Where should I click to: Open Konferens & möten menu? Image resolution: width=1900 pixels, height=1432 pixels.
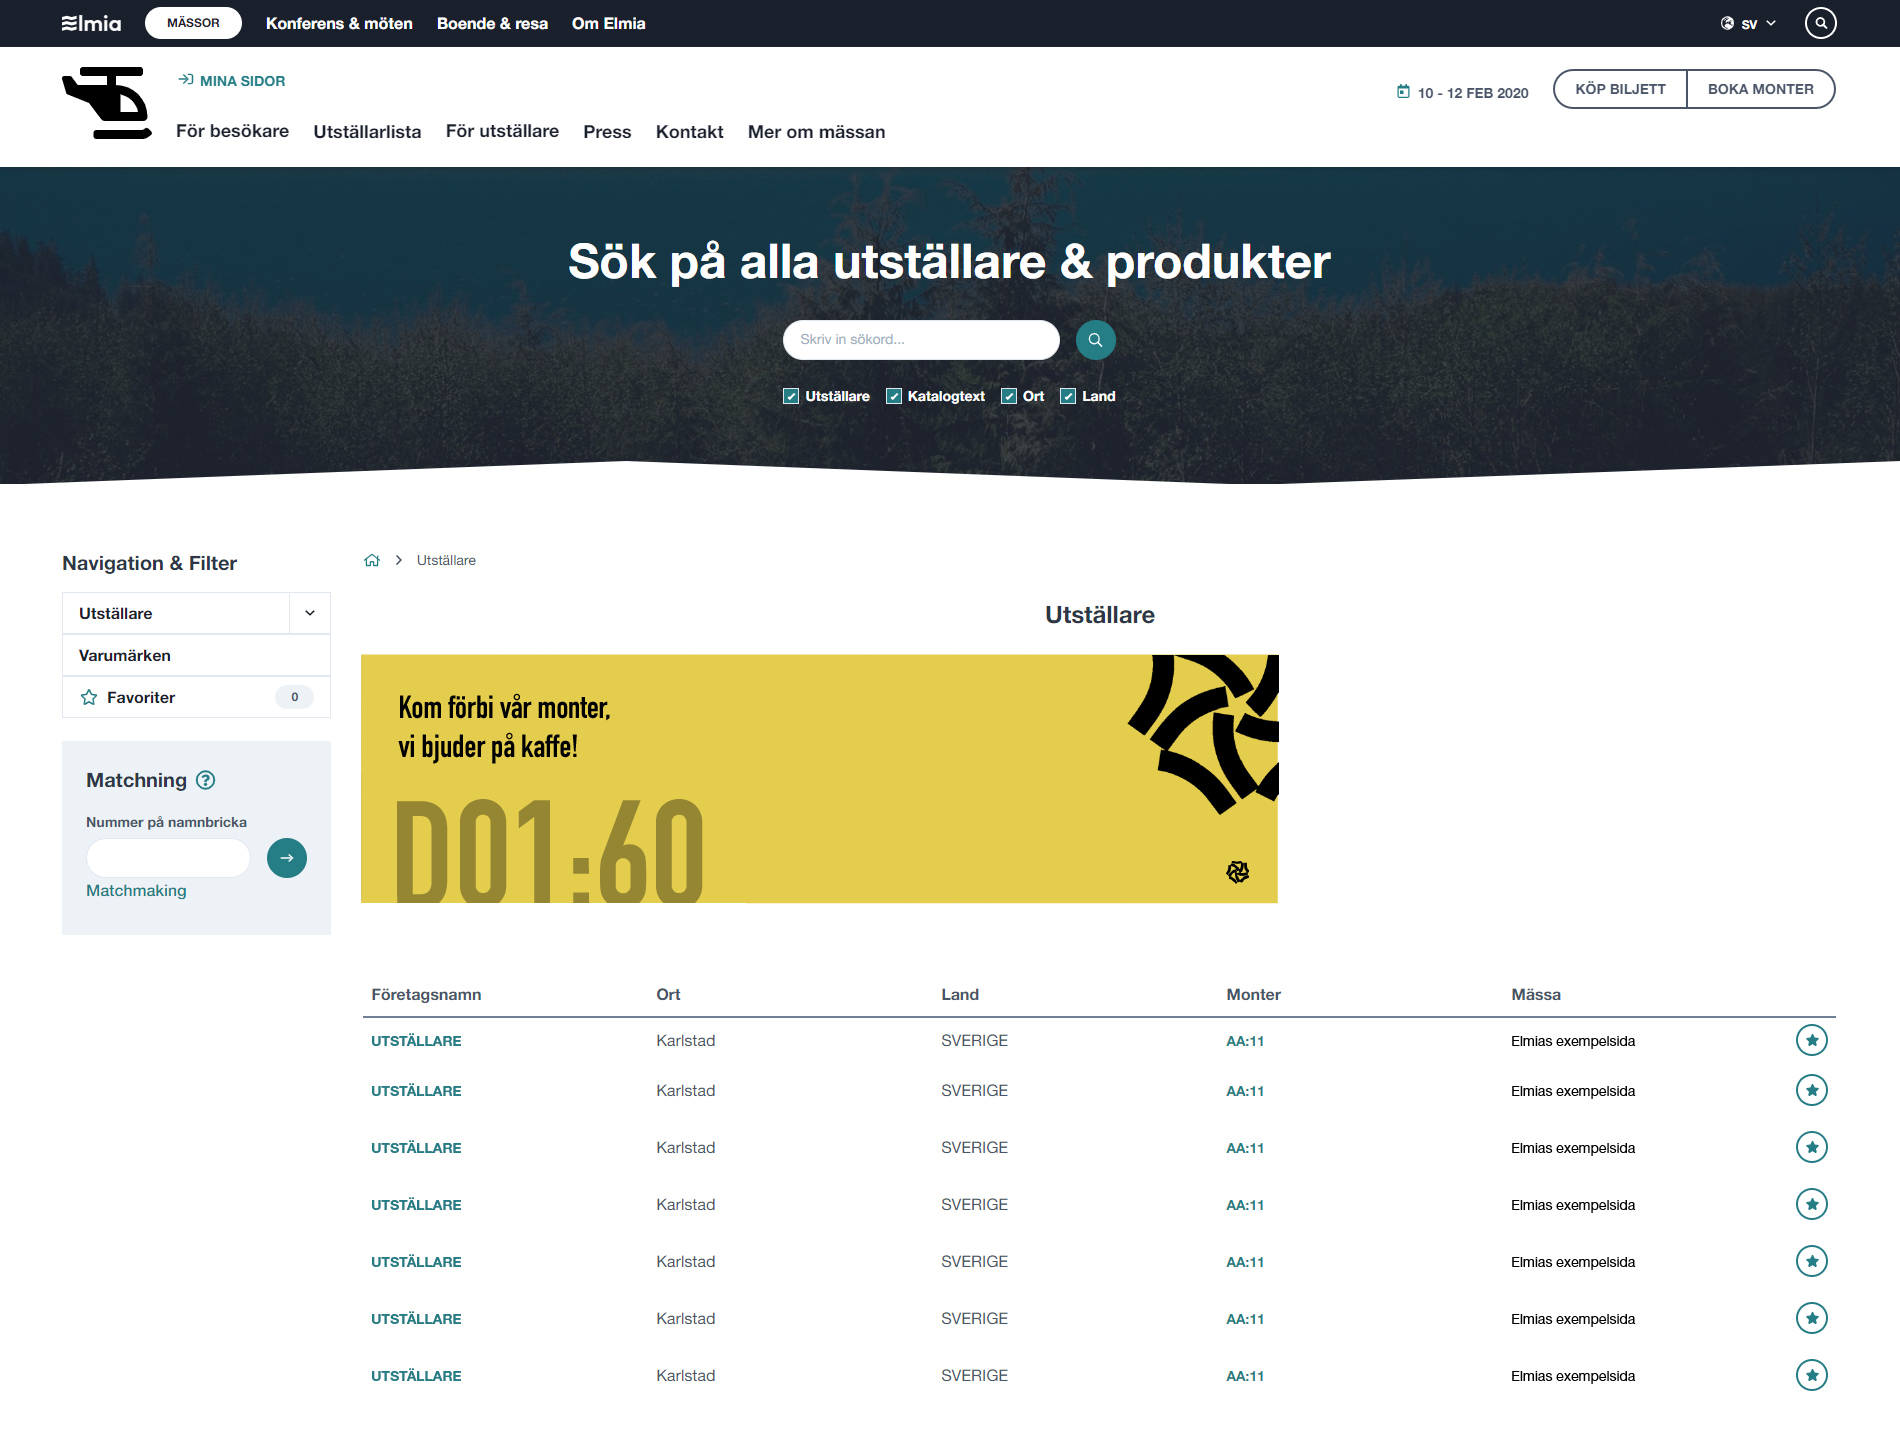tap(339, 23)
